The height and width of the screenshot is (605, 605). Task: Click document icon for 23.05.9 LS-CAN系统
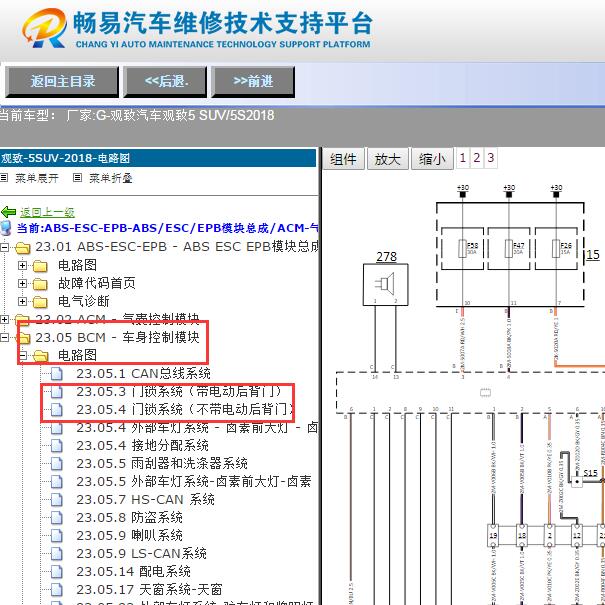pos(57,553)
